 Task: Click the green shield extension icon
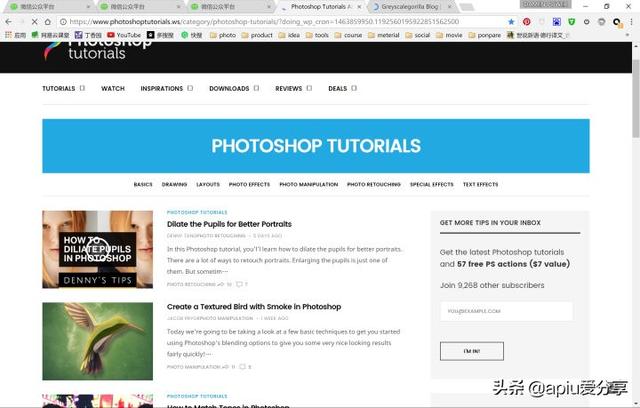click(x=571, y=22)
